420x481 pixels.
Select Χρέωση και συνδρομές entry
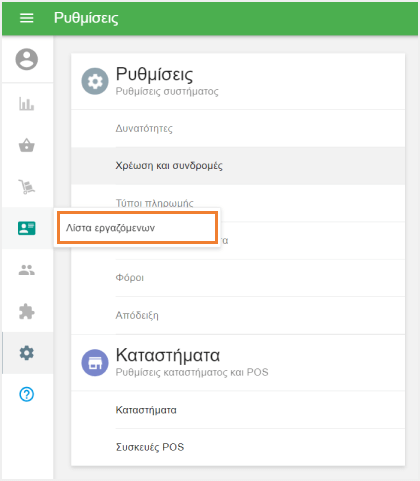238,166
